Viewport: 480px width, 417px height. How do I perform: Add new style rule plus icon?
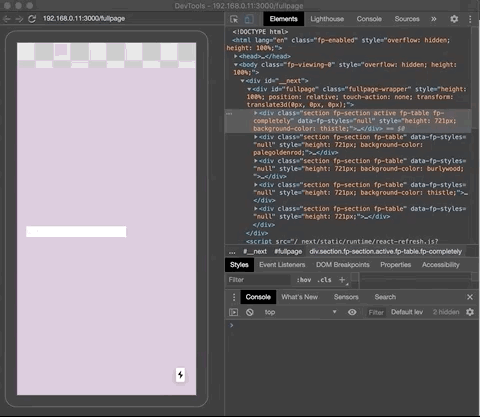342,280
